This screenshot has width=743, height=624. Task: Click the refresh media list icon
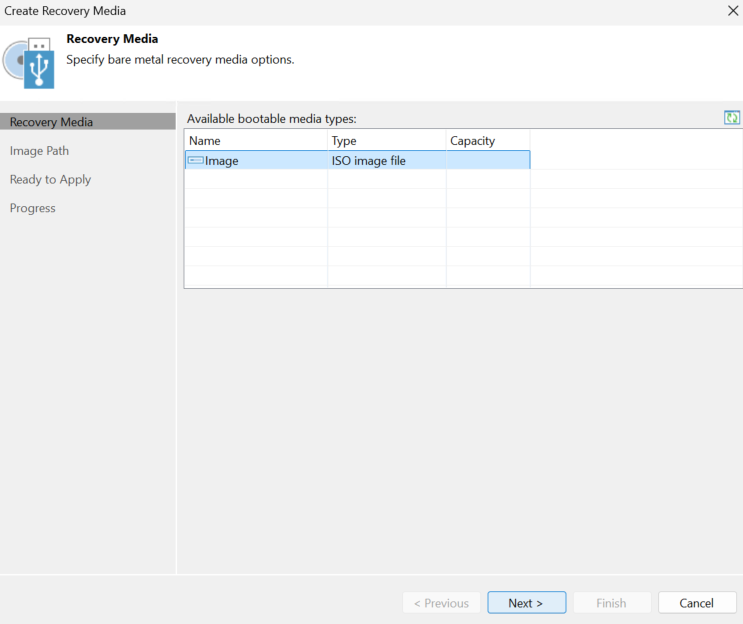[732, 118]
